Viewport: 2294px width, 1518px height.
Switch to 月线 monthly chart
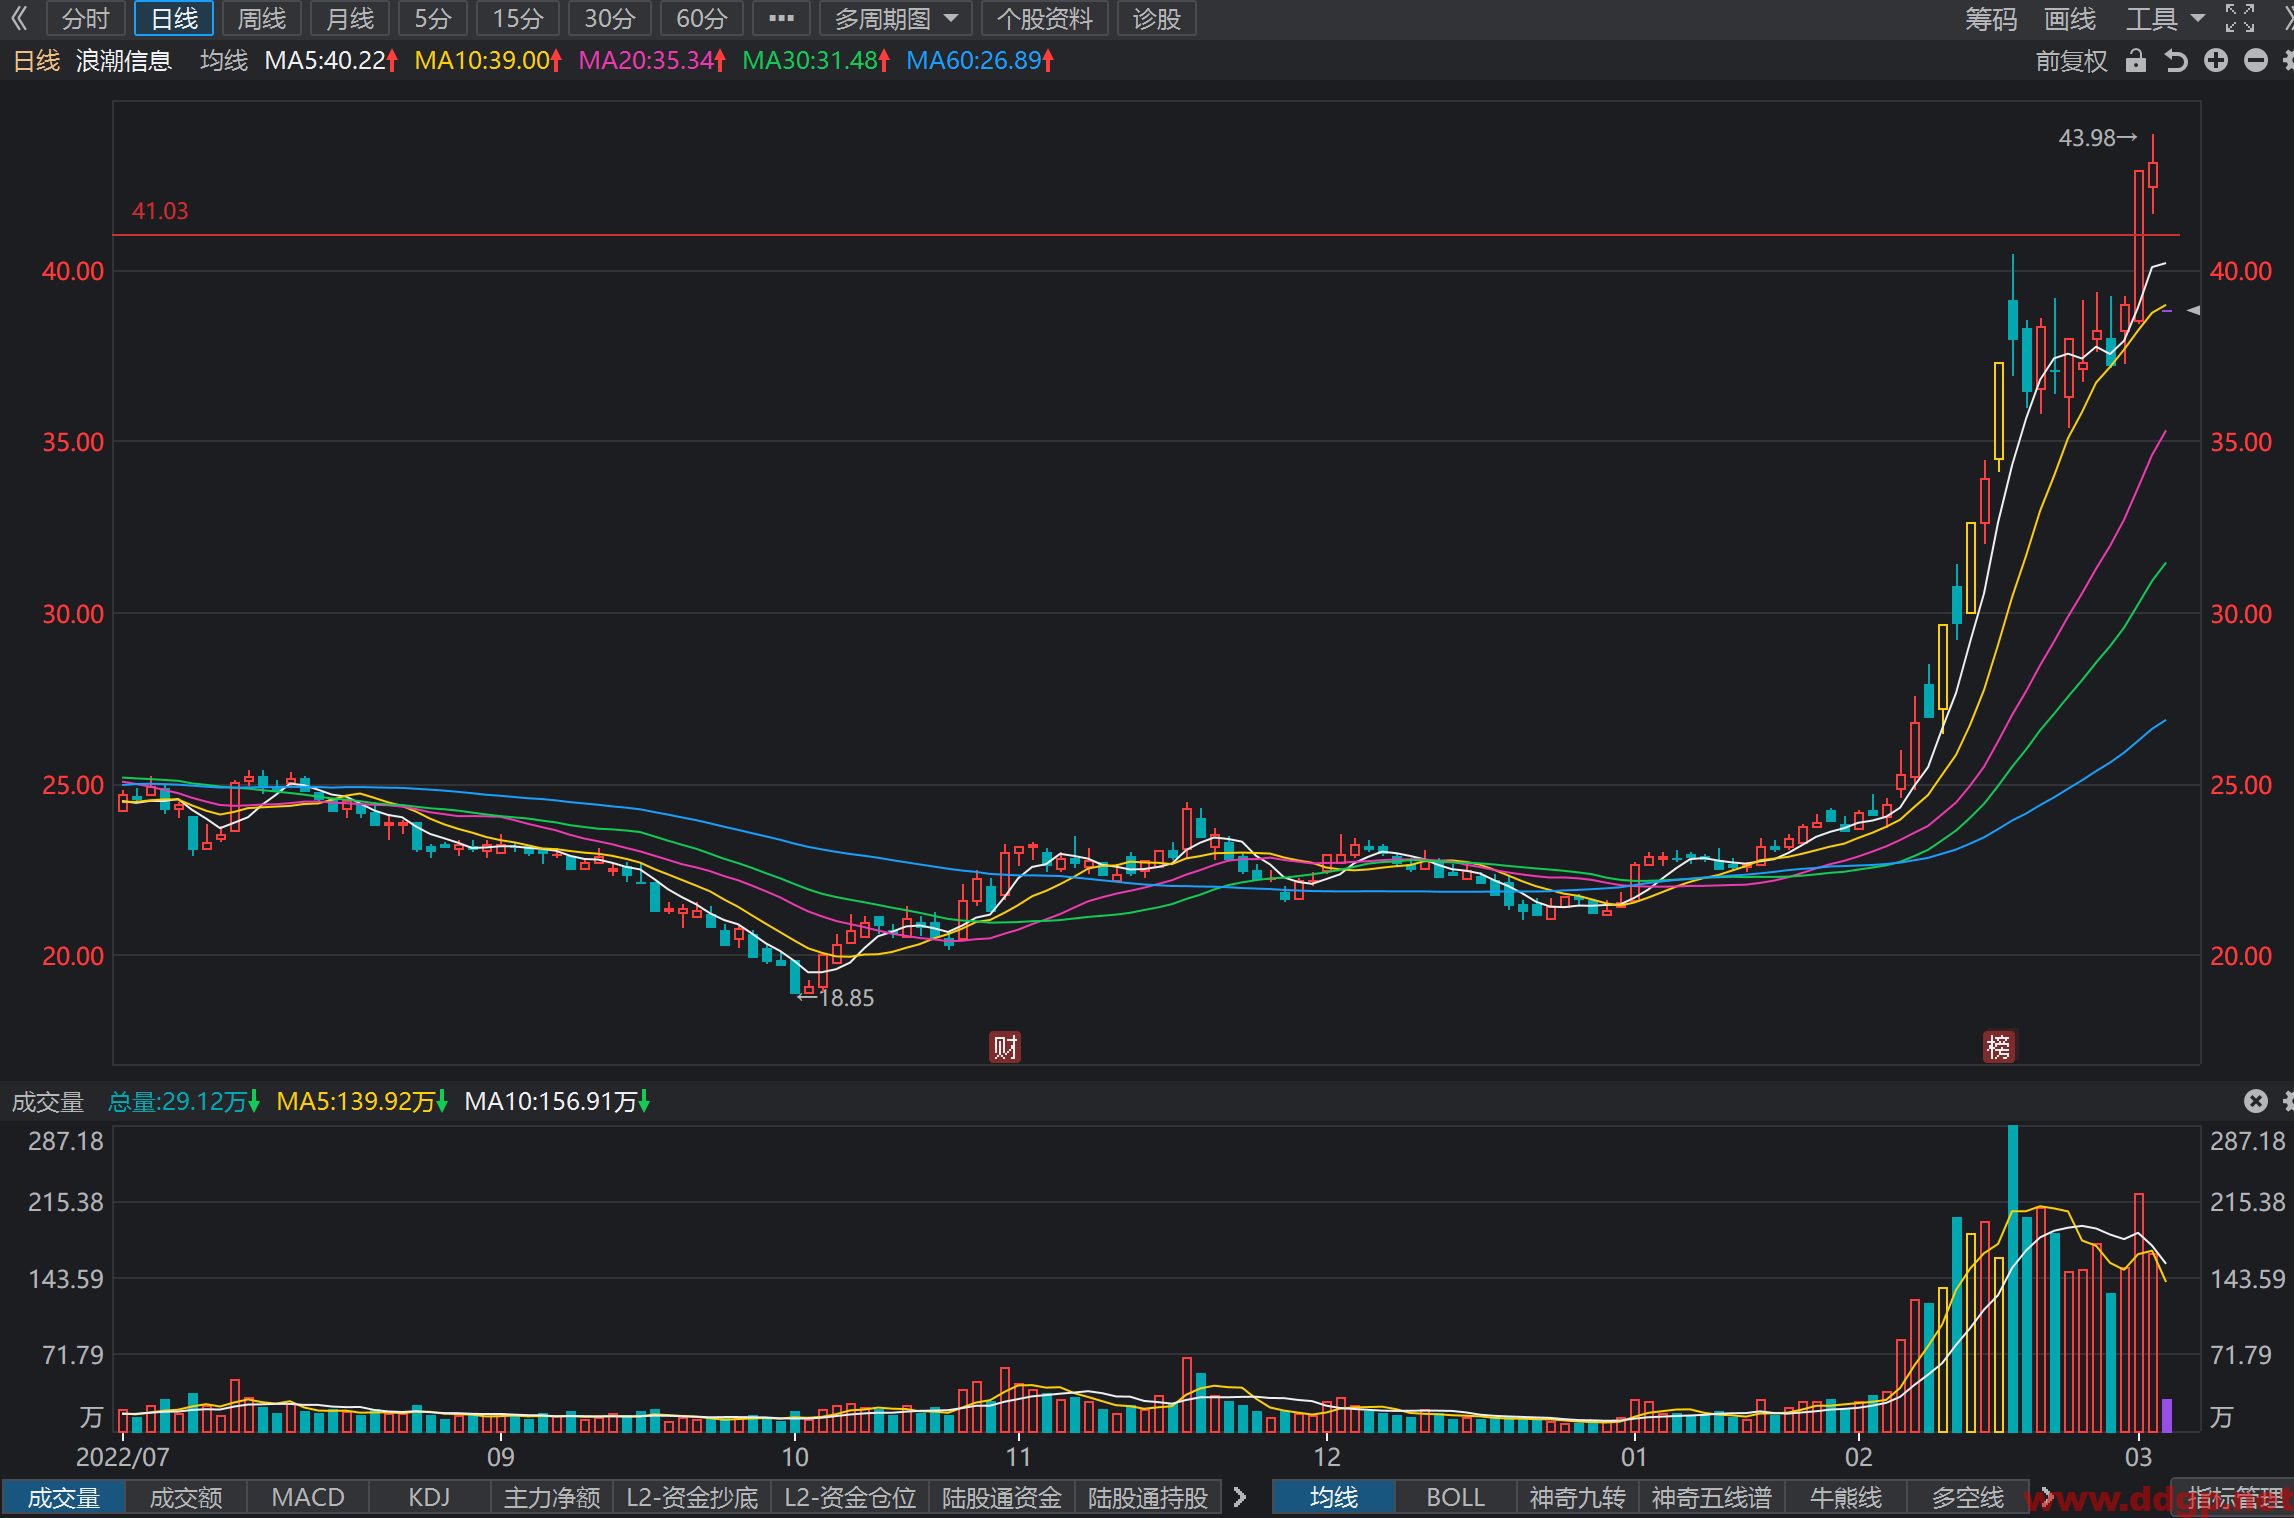pos(350,18)
